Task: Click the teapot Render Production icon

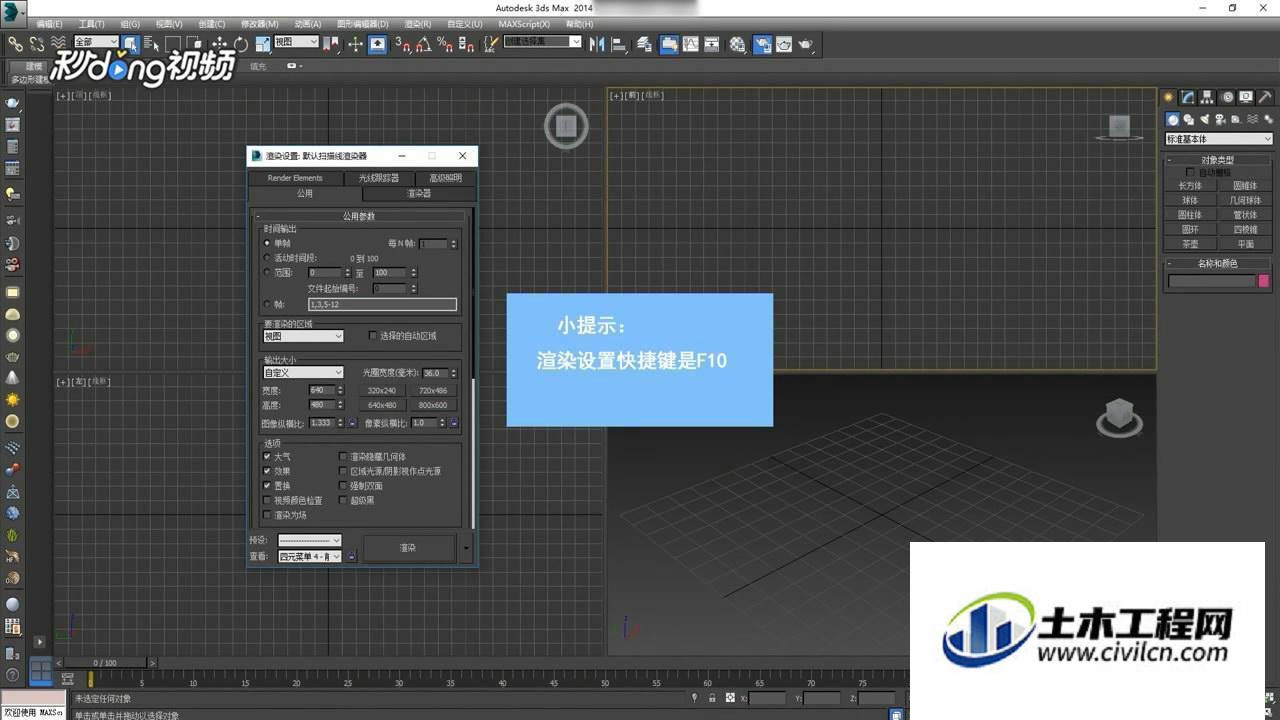Action: pyautogui.click(x=805, y=44)
